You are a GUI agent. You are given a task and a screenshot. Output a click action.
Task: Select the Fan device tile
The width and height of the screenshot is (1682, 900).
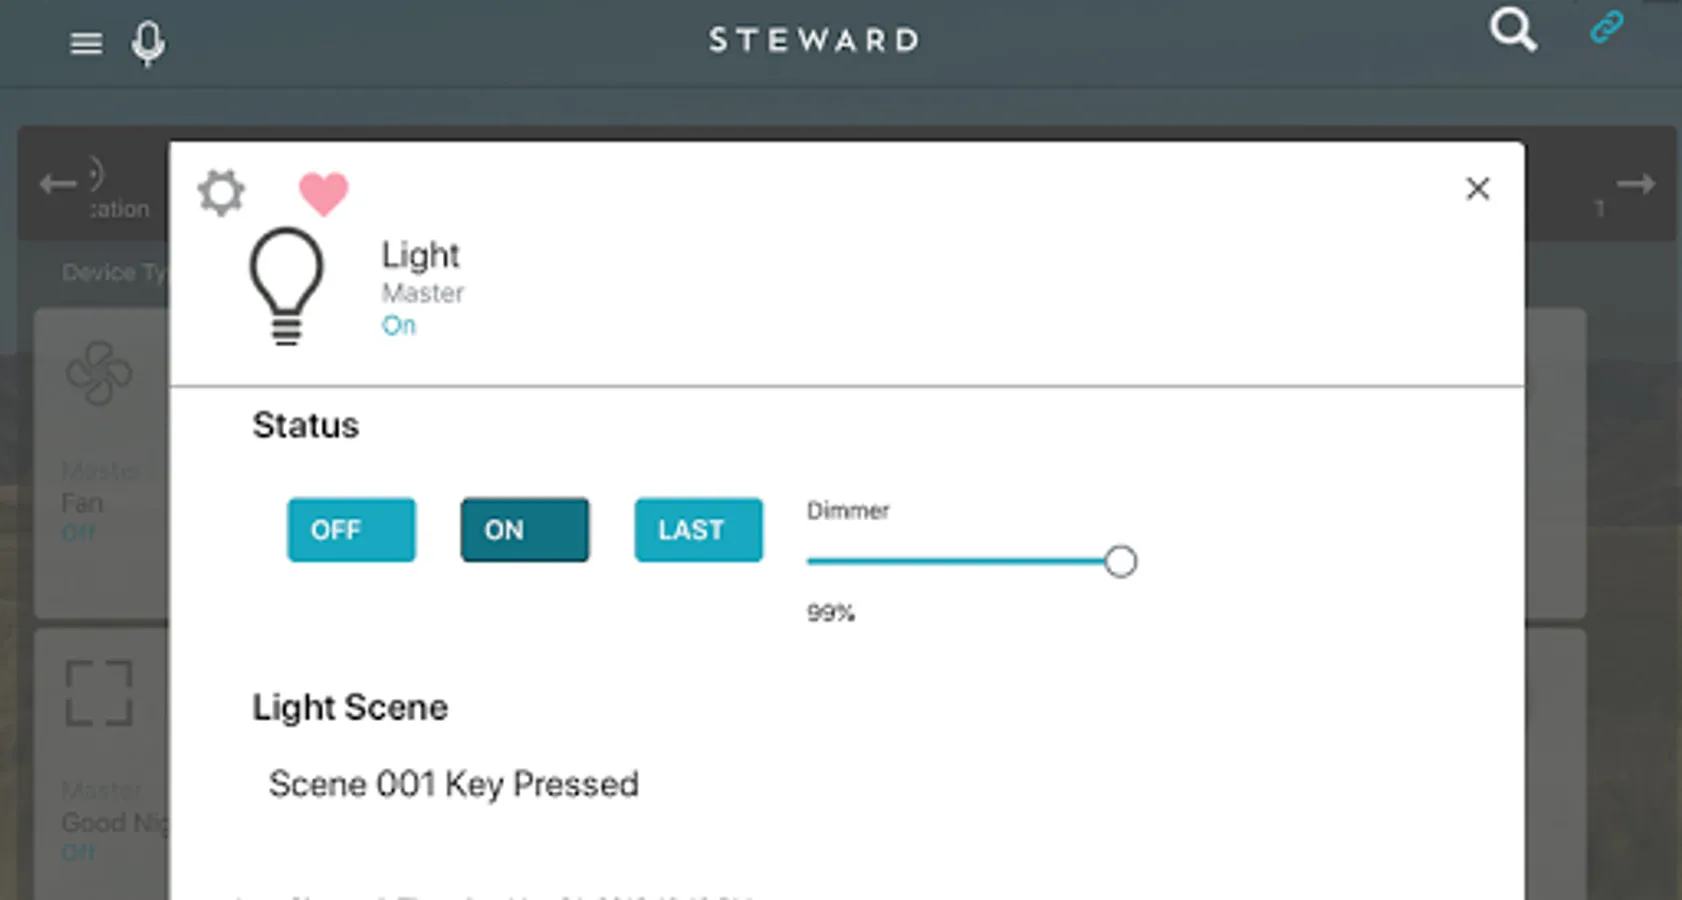pyautogui.click(x=100, y=460)
